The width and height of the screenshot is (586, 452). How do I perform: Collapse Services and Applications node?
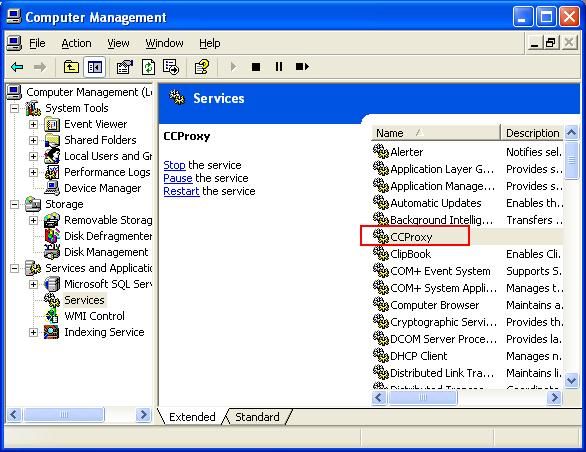click(14, 268)
